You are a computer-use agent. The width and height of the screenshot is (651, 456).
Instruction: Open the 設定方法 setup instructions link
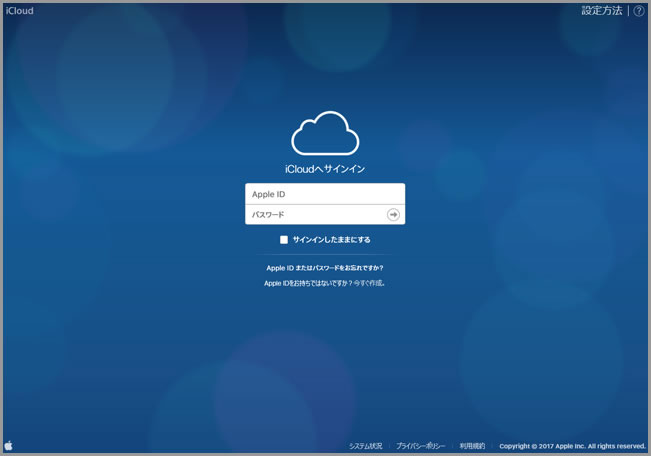[x=602, y=11]
